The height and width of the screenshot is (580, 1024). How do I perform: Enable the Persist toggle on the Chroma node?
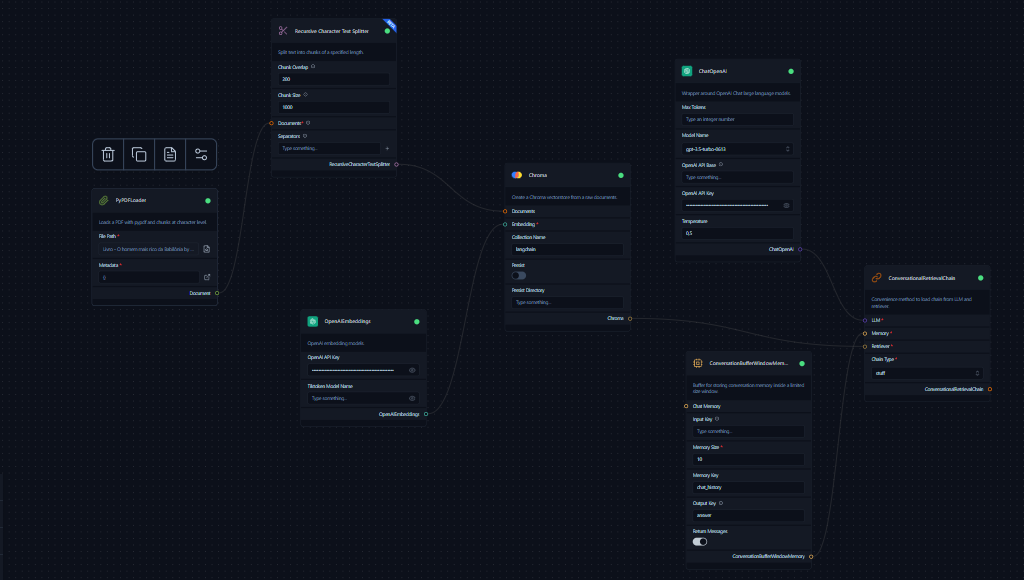tap(517, 275)
